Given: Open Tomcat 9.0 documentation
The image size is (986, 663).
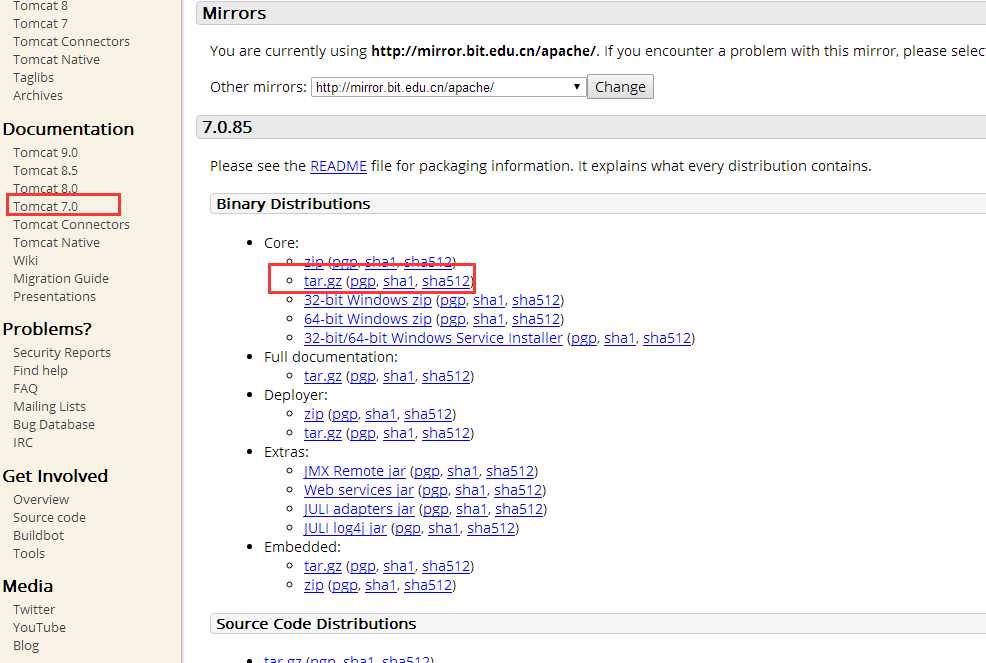Looking at the screenshot, I should [45, 153].
